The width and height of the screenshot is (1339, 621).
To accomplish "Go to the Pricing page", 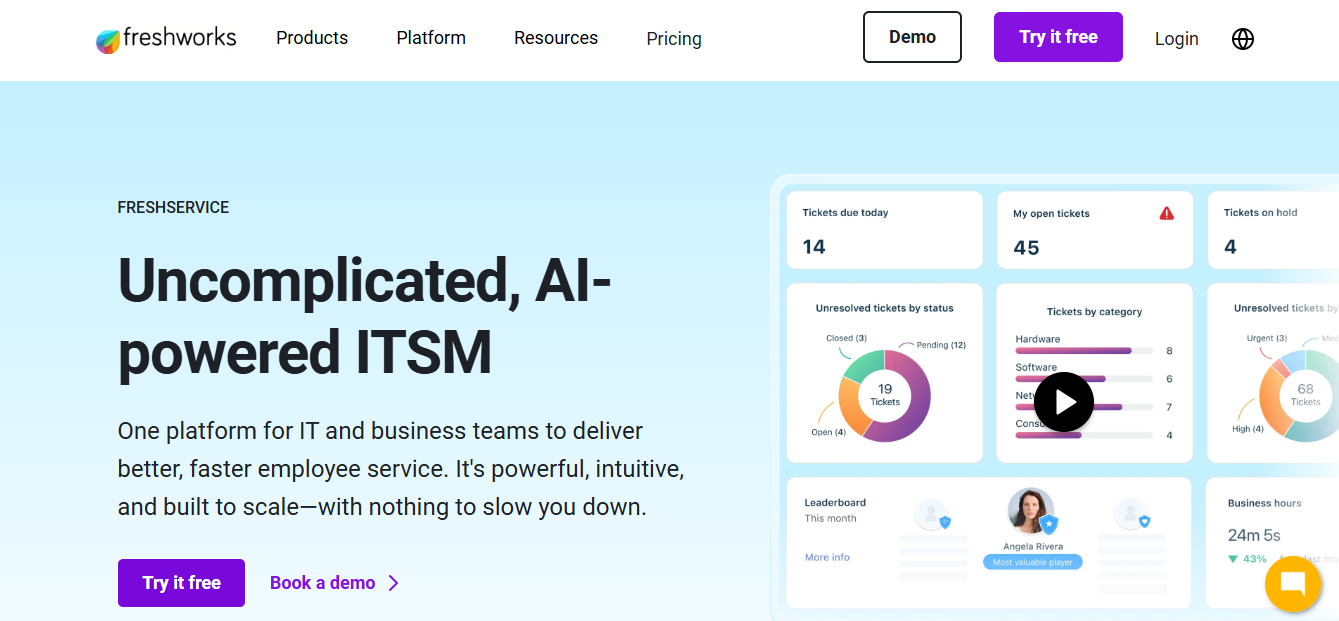I will pyautogui.click(x=674, y=39).
